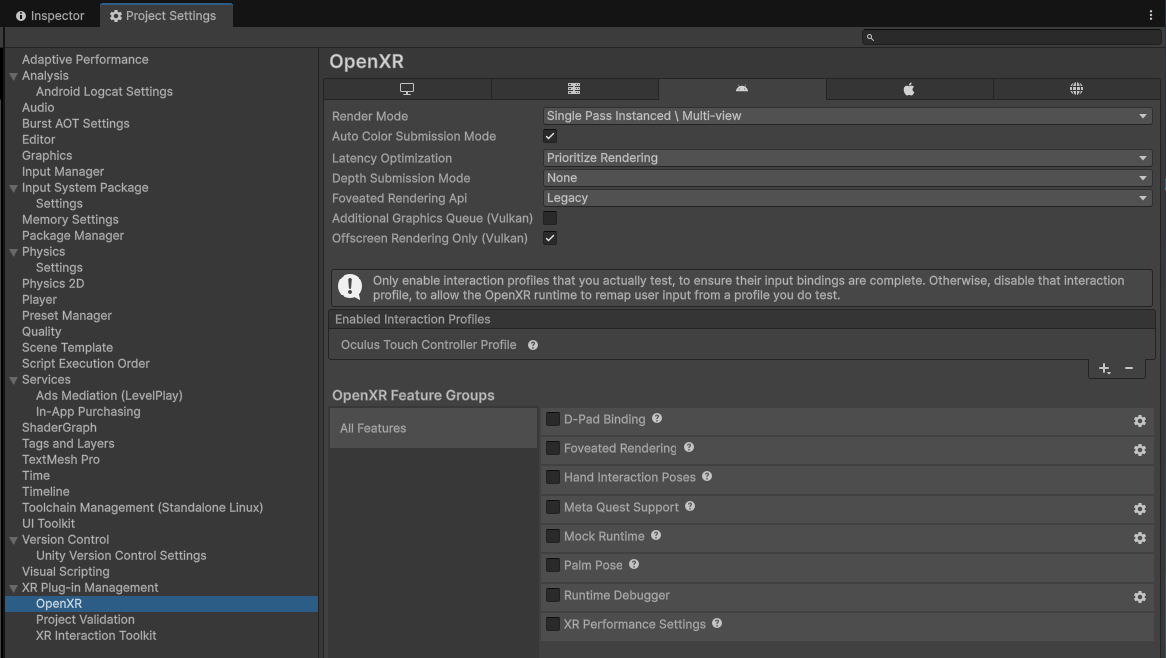Open Adaptive Performance settings
This screenshot has width=1166, height=658.
pyautogui.click(x=85, y=59)
